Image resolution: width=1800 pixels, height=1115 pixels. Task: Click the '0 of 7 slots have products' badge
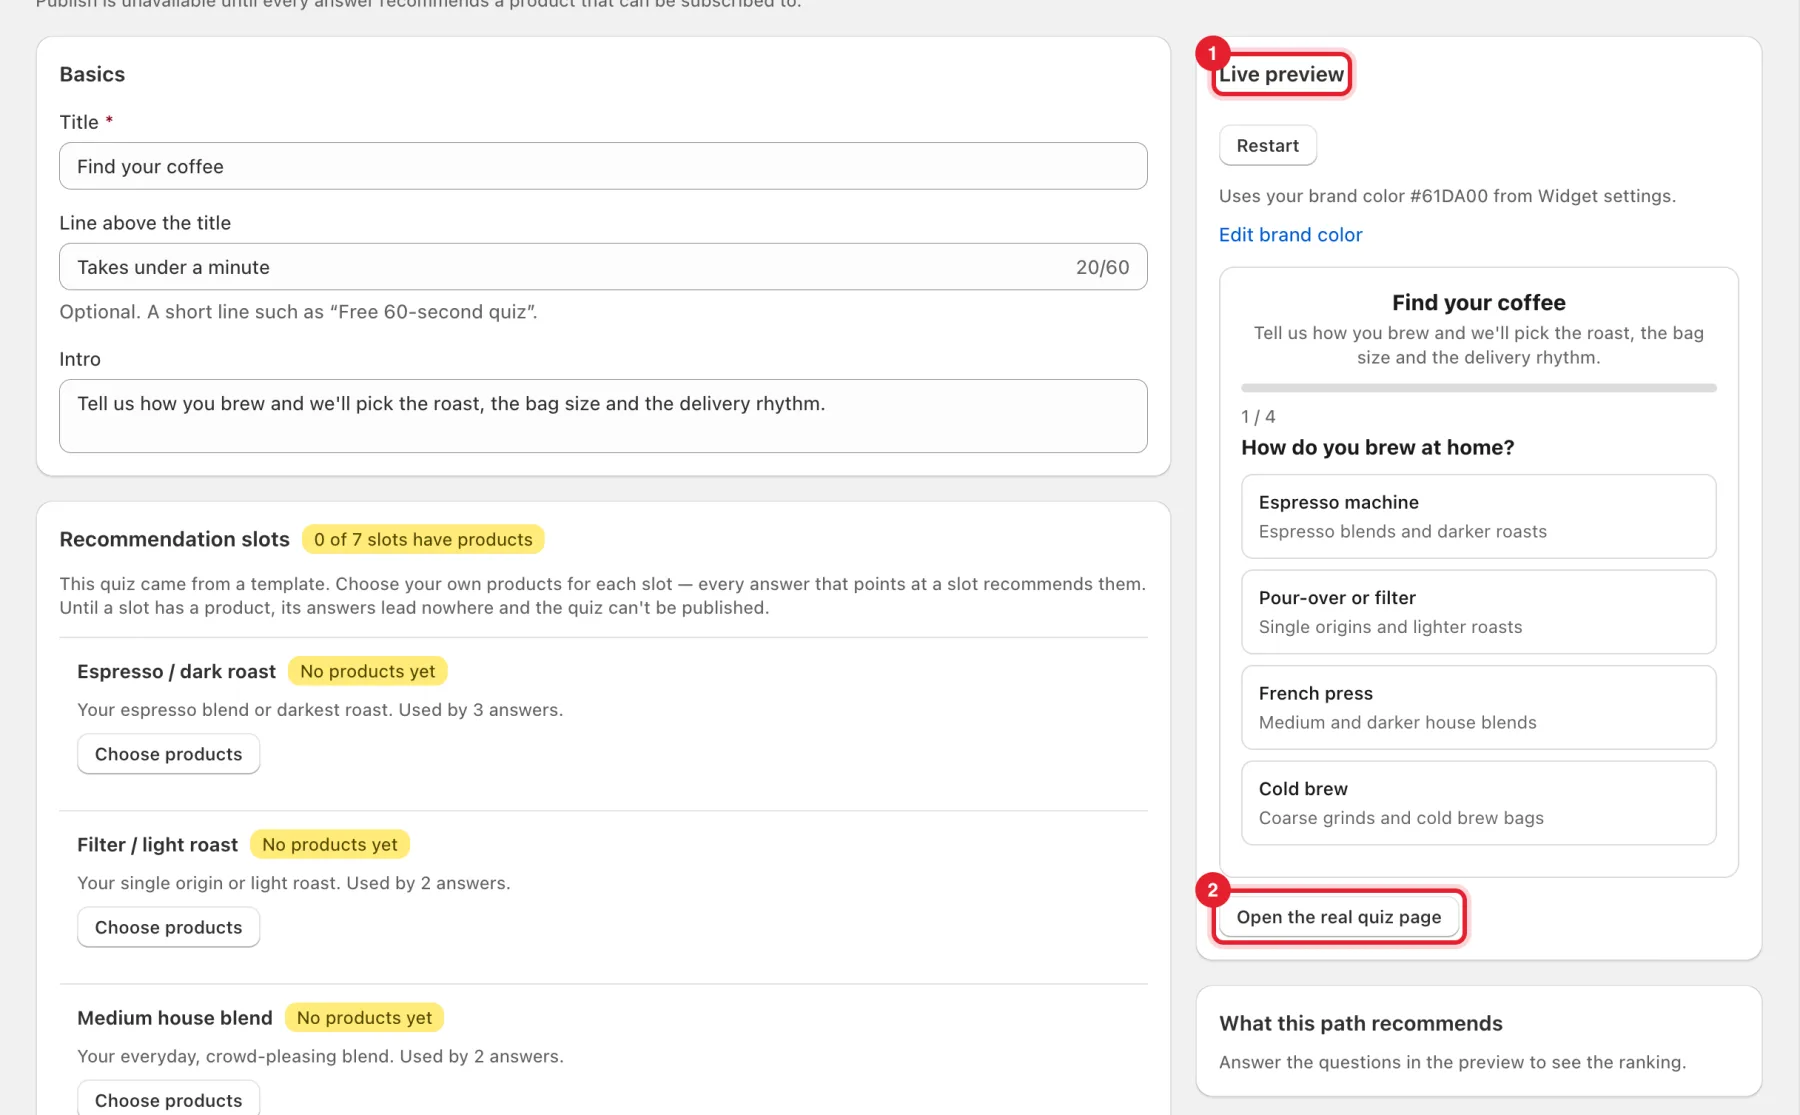coord(423,539)
